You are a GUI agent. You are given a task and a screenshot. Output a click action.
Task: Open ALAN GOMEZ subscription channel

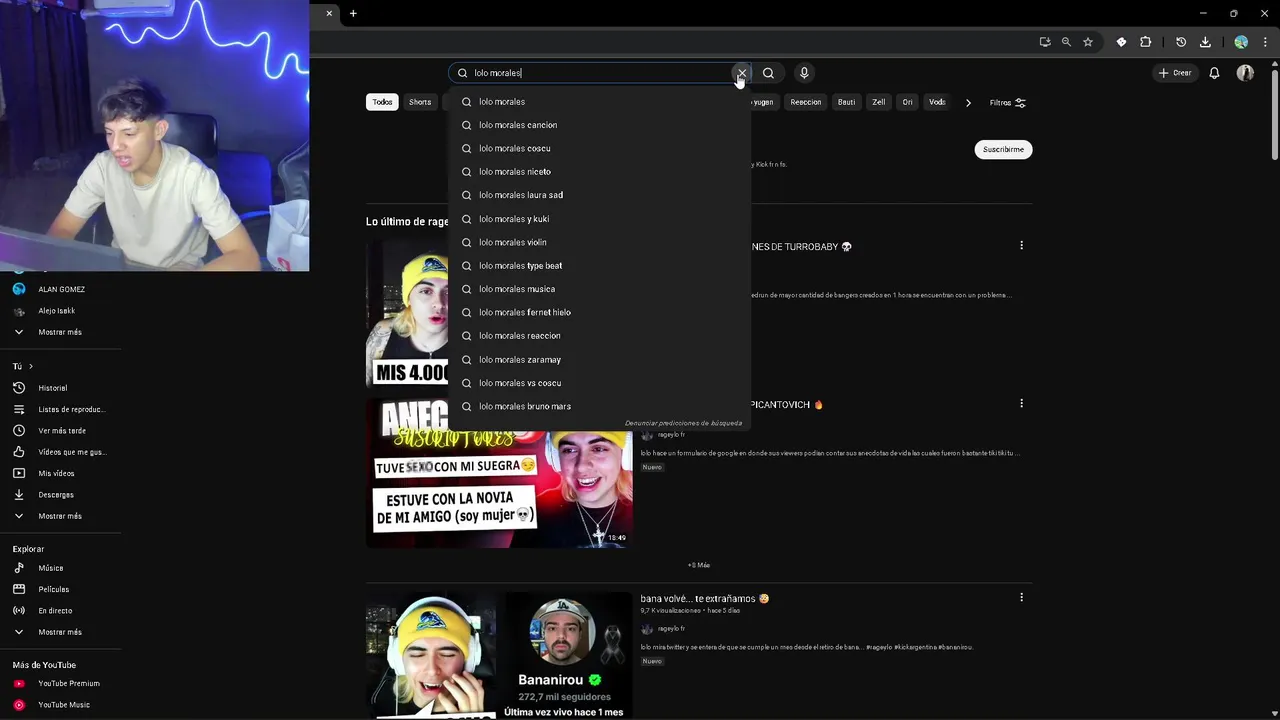[61, 289]
